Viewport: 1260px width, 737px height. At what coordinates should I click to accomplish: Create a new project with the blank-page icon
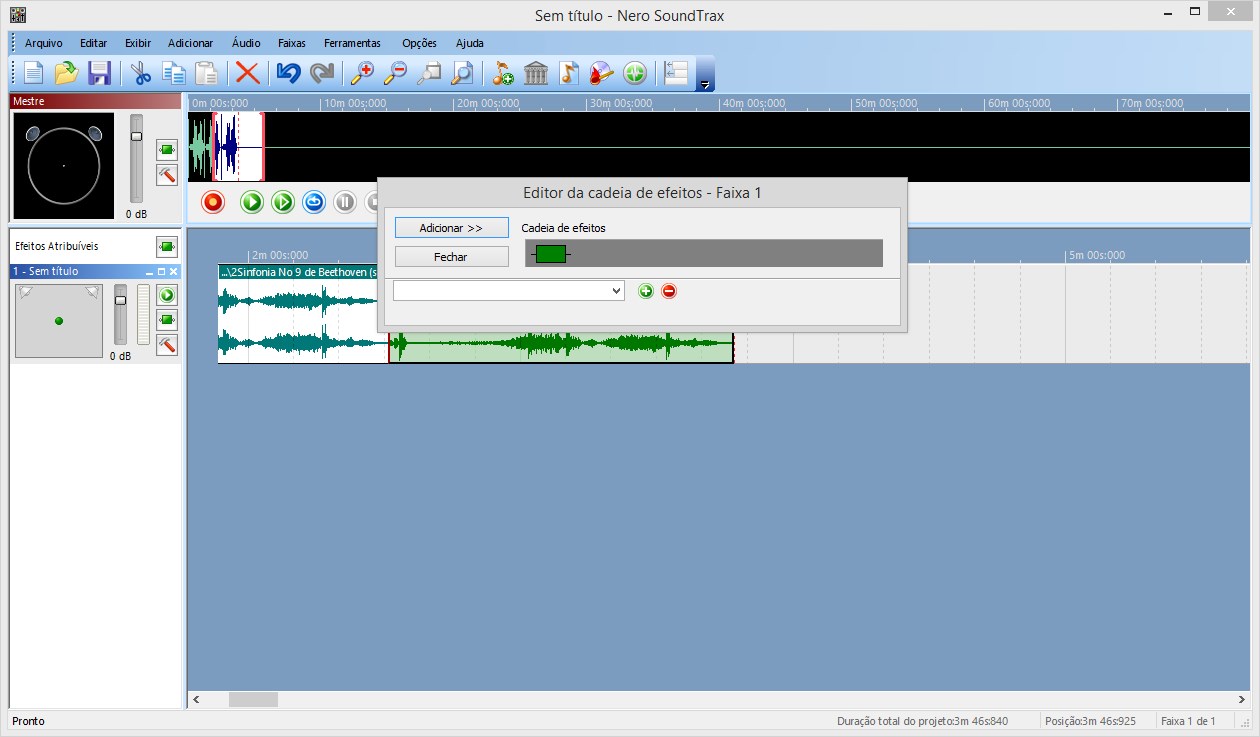pyautogui.click(x=34, y=73)
